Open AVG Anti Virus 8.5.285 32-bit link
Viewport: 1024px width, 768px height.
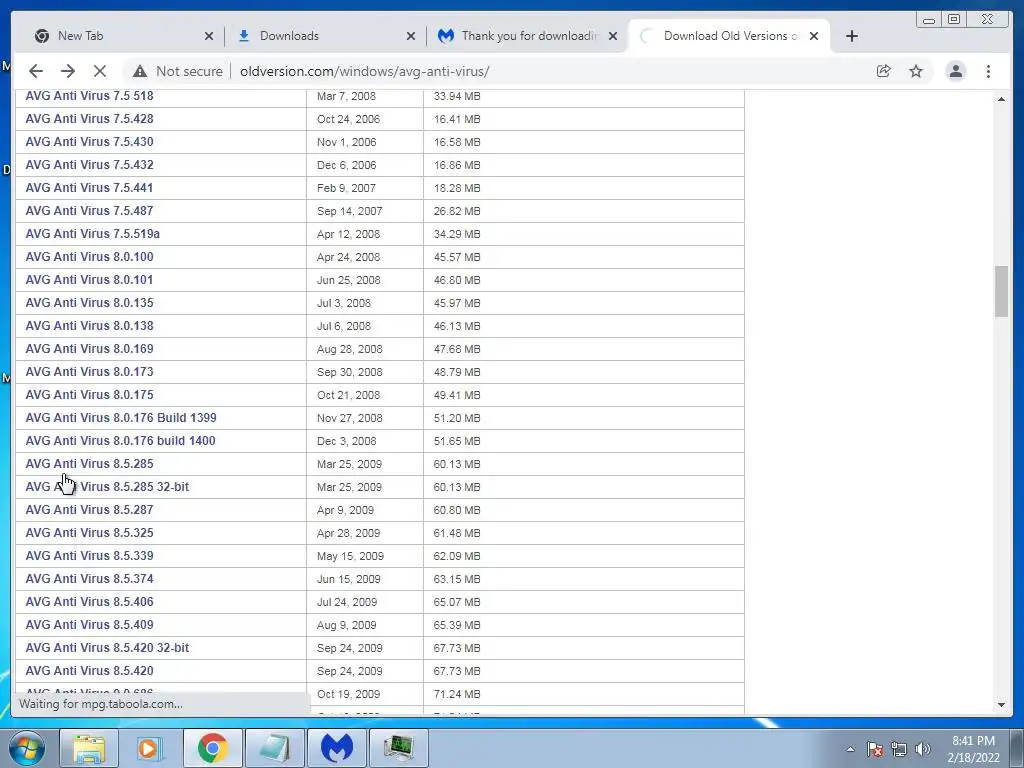107,487
